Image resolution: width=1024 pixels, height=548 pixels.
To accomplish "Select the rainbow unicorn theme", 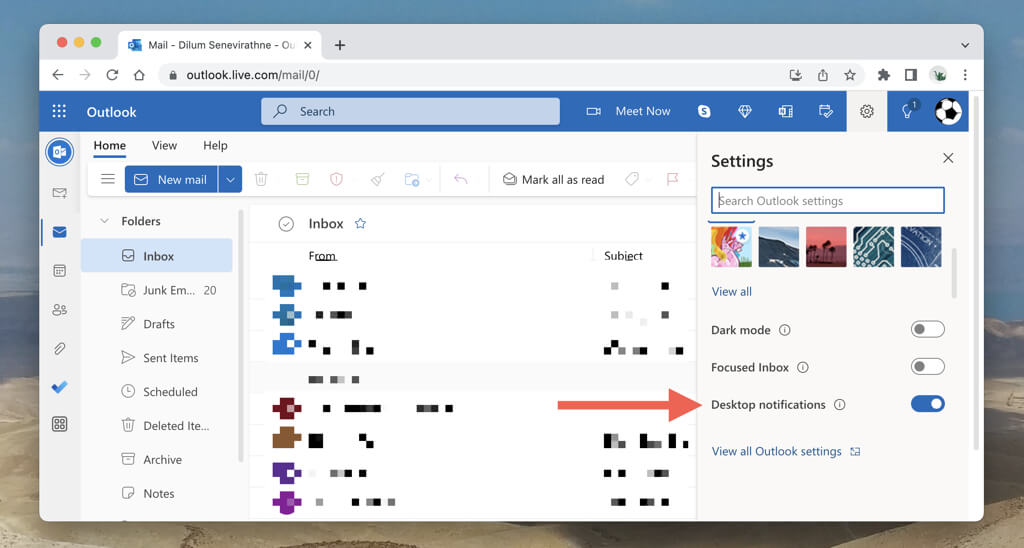I will pyautogui.click(x=731, y=247).
